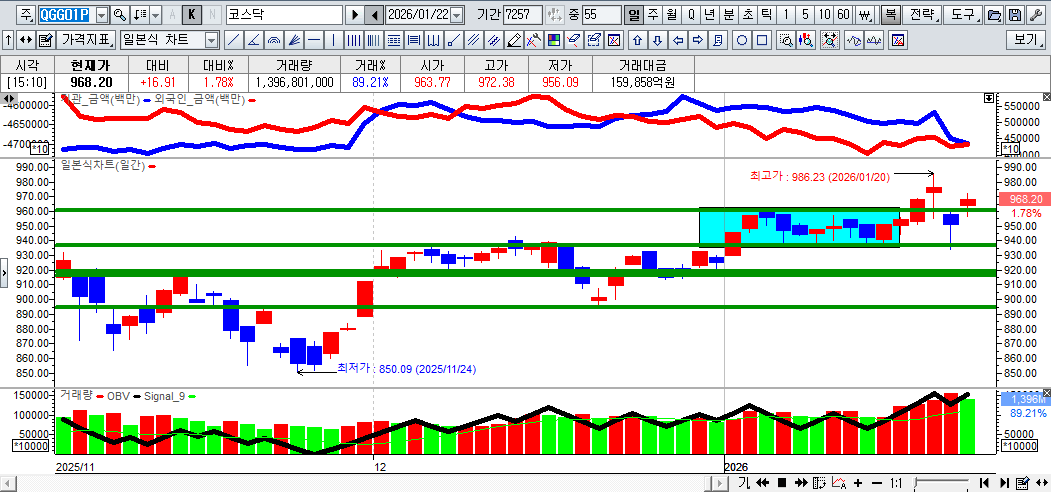The image size is (1051, 492).
Task: Toggle the 일 (daily) period button
Action: pyautogui.click(x=633, y=15)
